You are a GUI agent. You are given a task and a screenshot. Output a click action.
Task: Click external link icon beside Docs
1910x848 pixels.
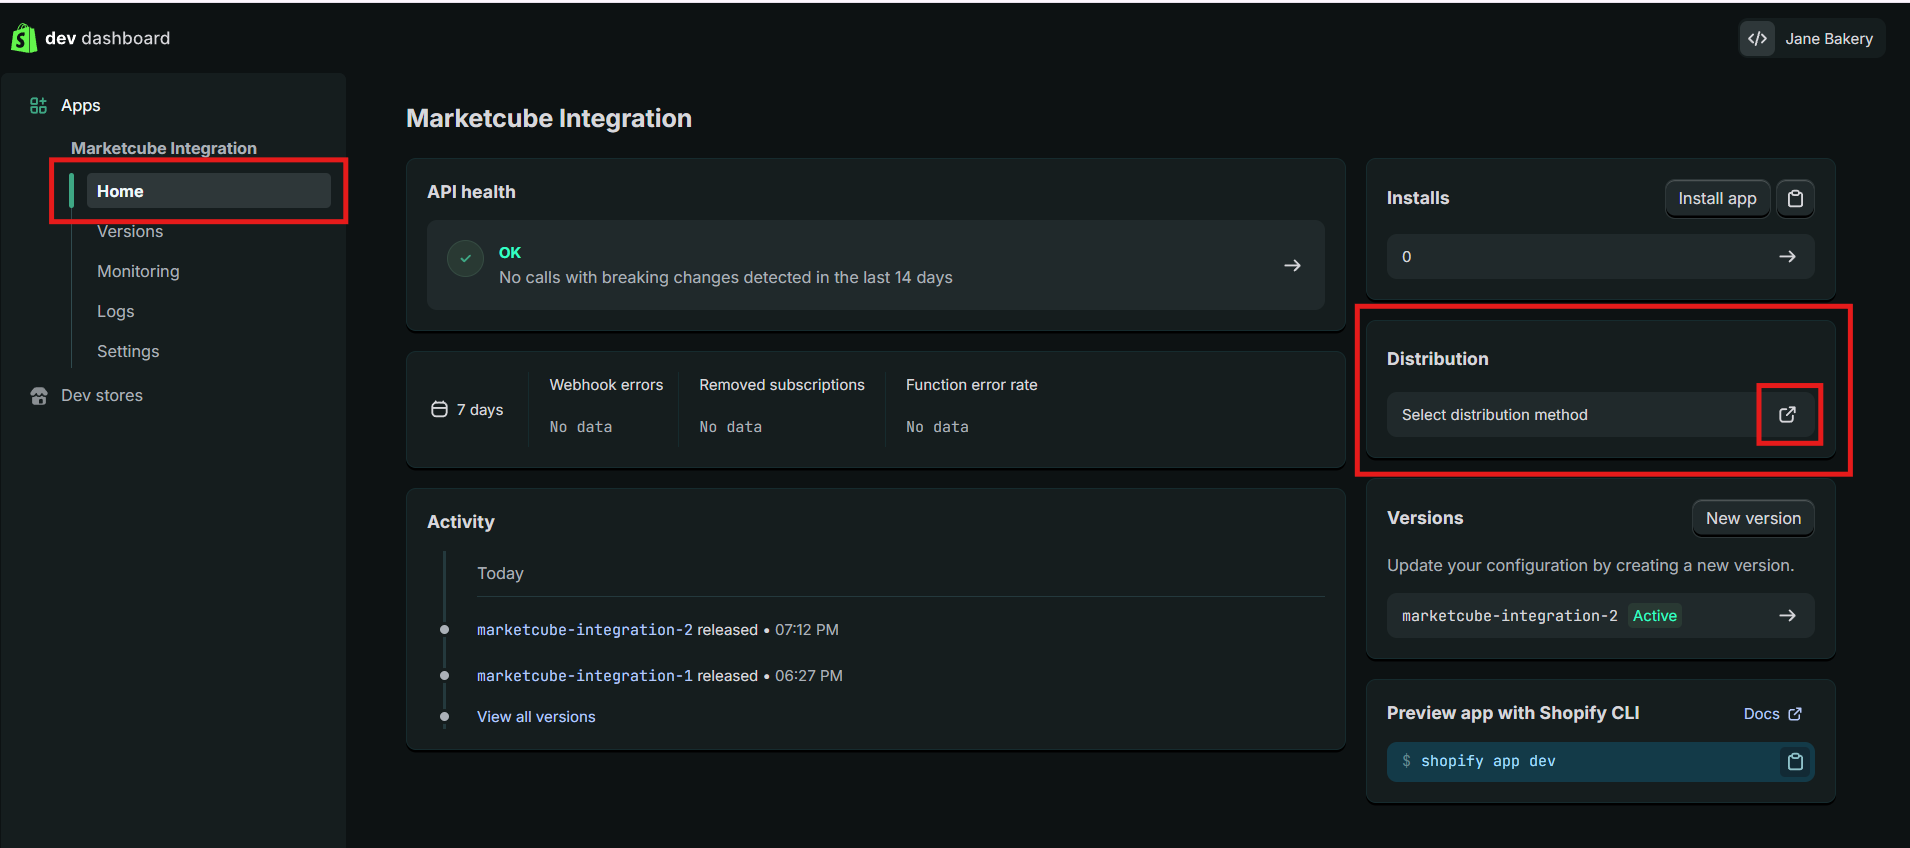(x=1795, y=714)
